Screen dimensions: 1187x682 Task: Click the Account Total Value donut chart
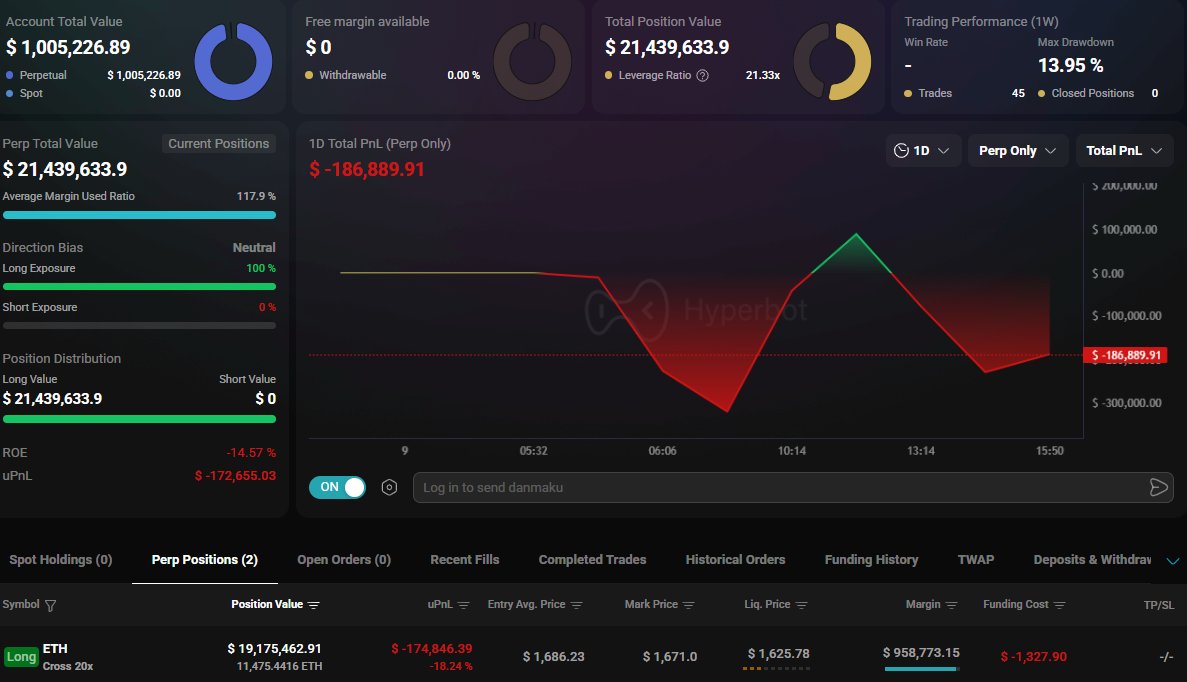tap(233, 61)
